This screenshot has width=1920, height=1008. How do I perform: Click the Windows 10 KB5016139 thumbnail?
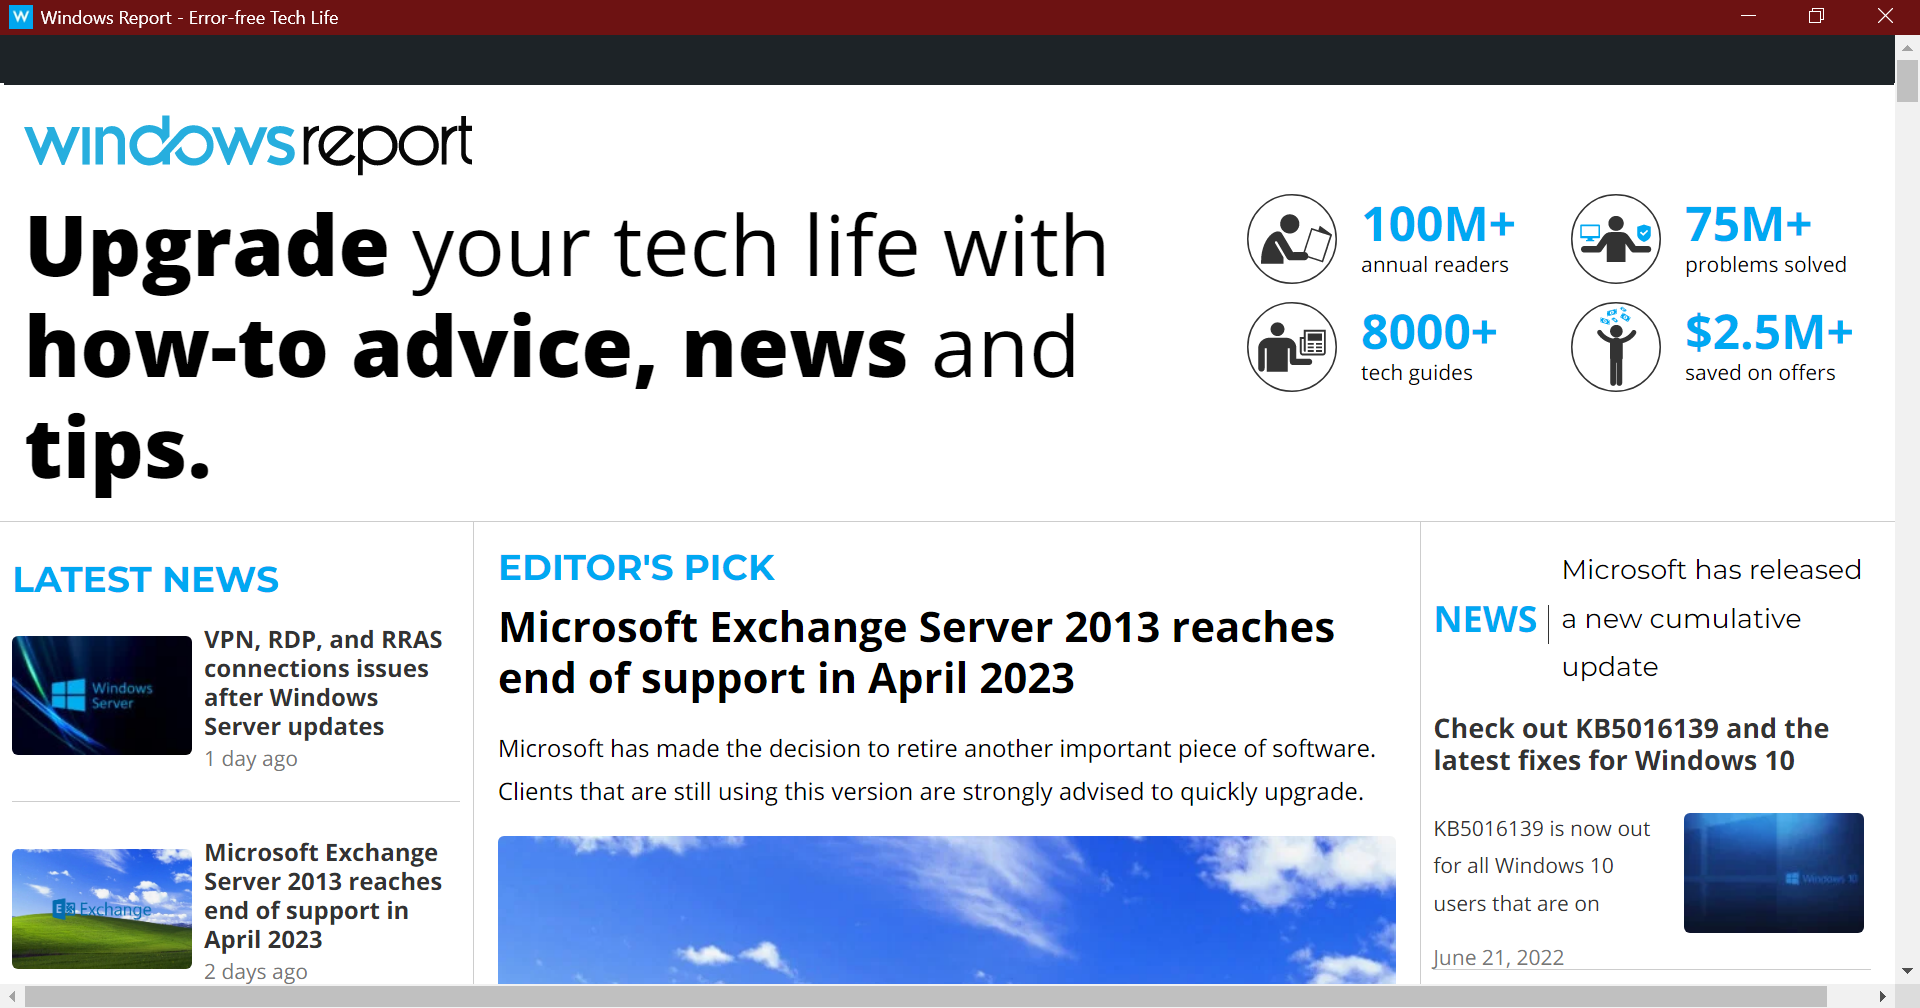[x=1774, y=873]
